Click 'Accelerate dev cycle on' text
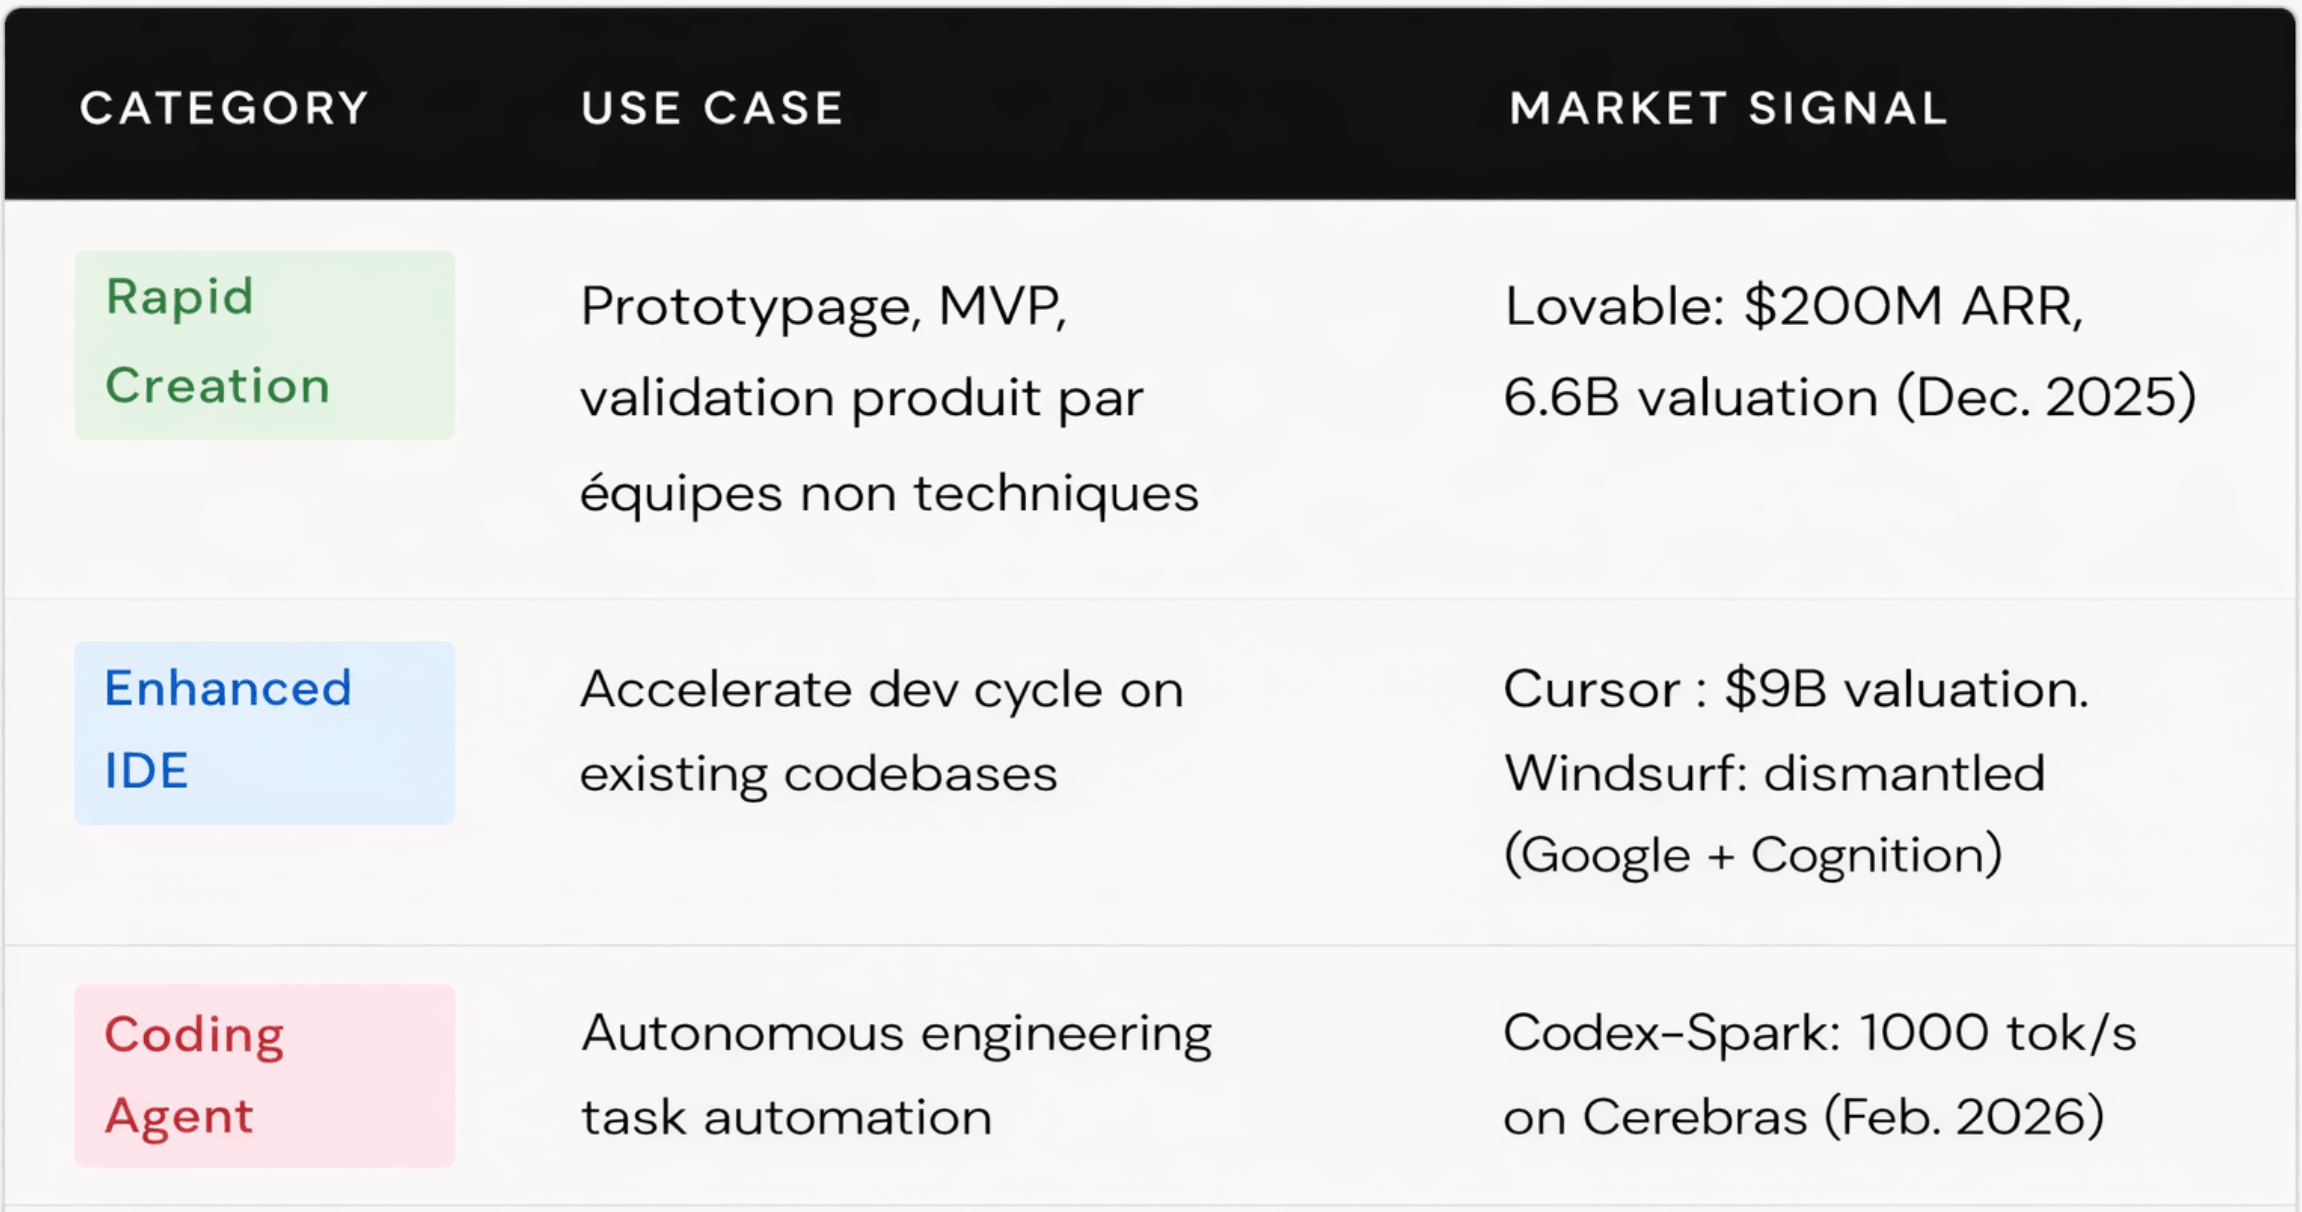The image size is (2302, 1212). 881,690
